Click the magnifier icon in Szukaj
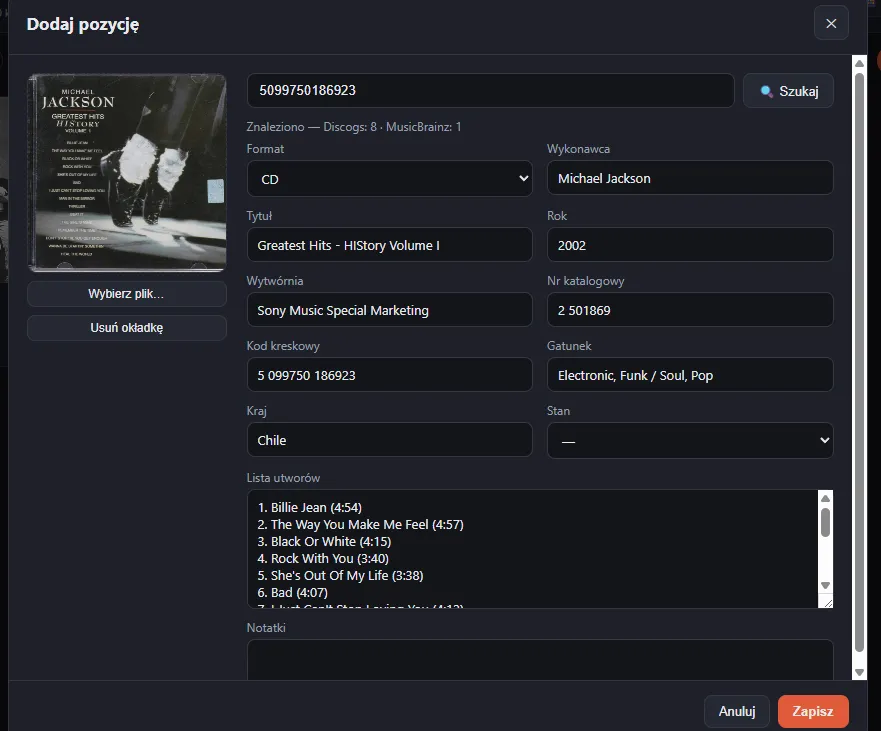The width and height of the screenshot is (881, 731). pos(766,91)
